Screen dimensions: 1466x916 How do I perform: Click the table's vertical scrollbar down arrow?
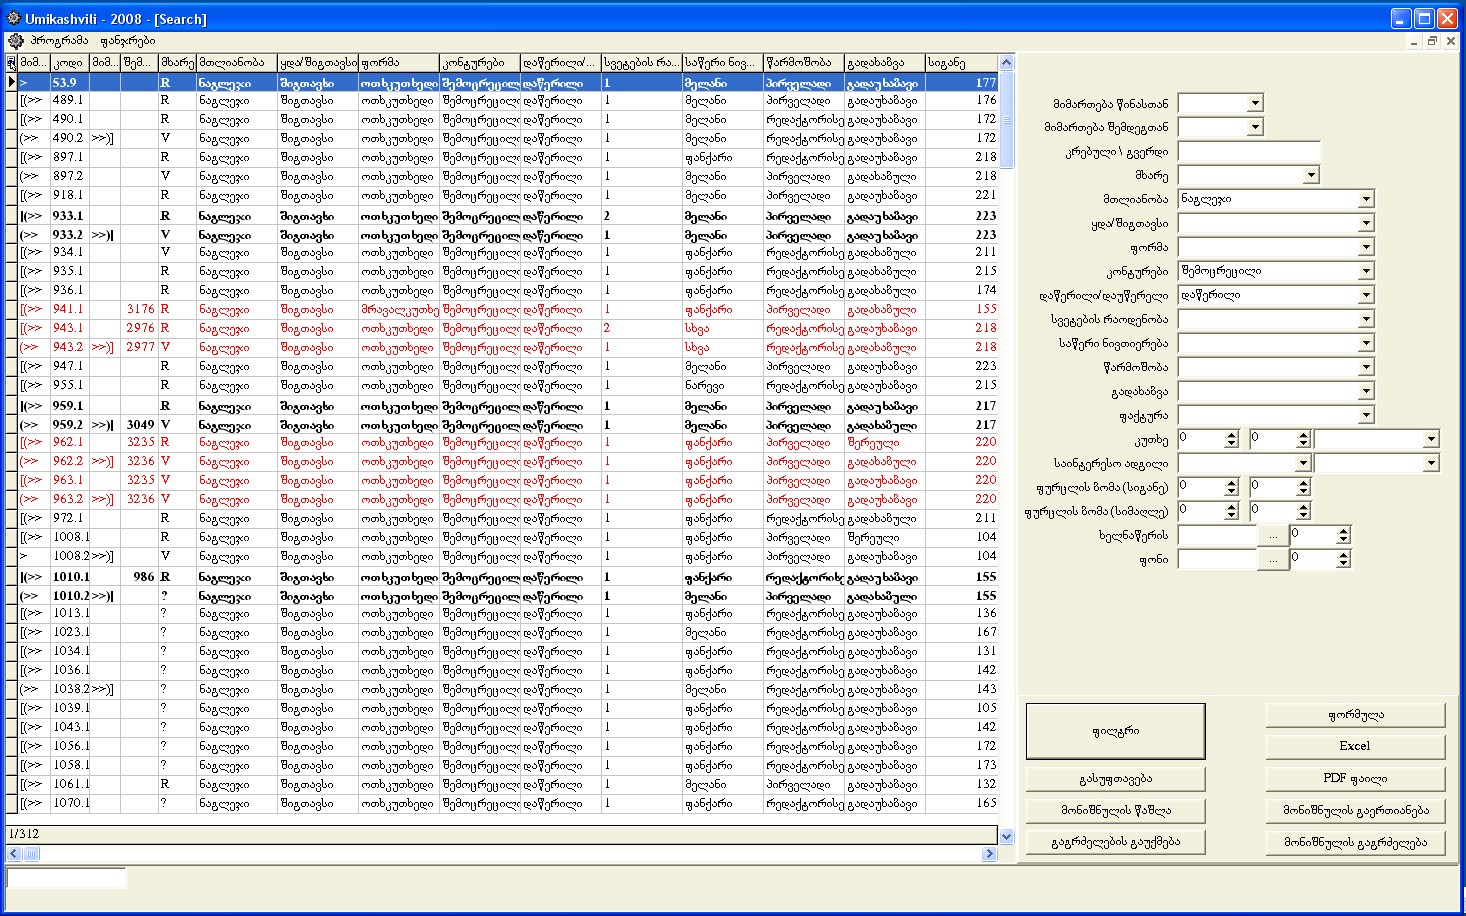pyautogui.click(x=1006, y=836)
